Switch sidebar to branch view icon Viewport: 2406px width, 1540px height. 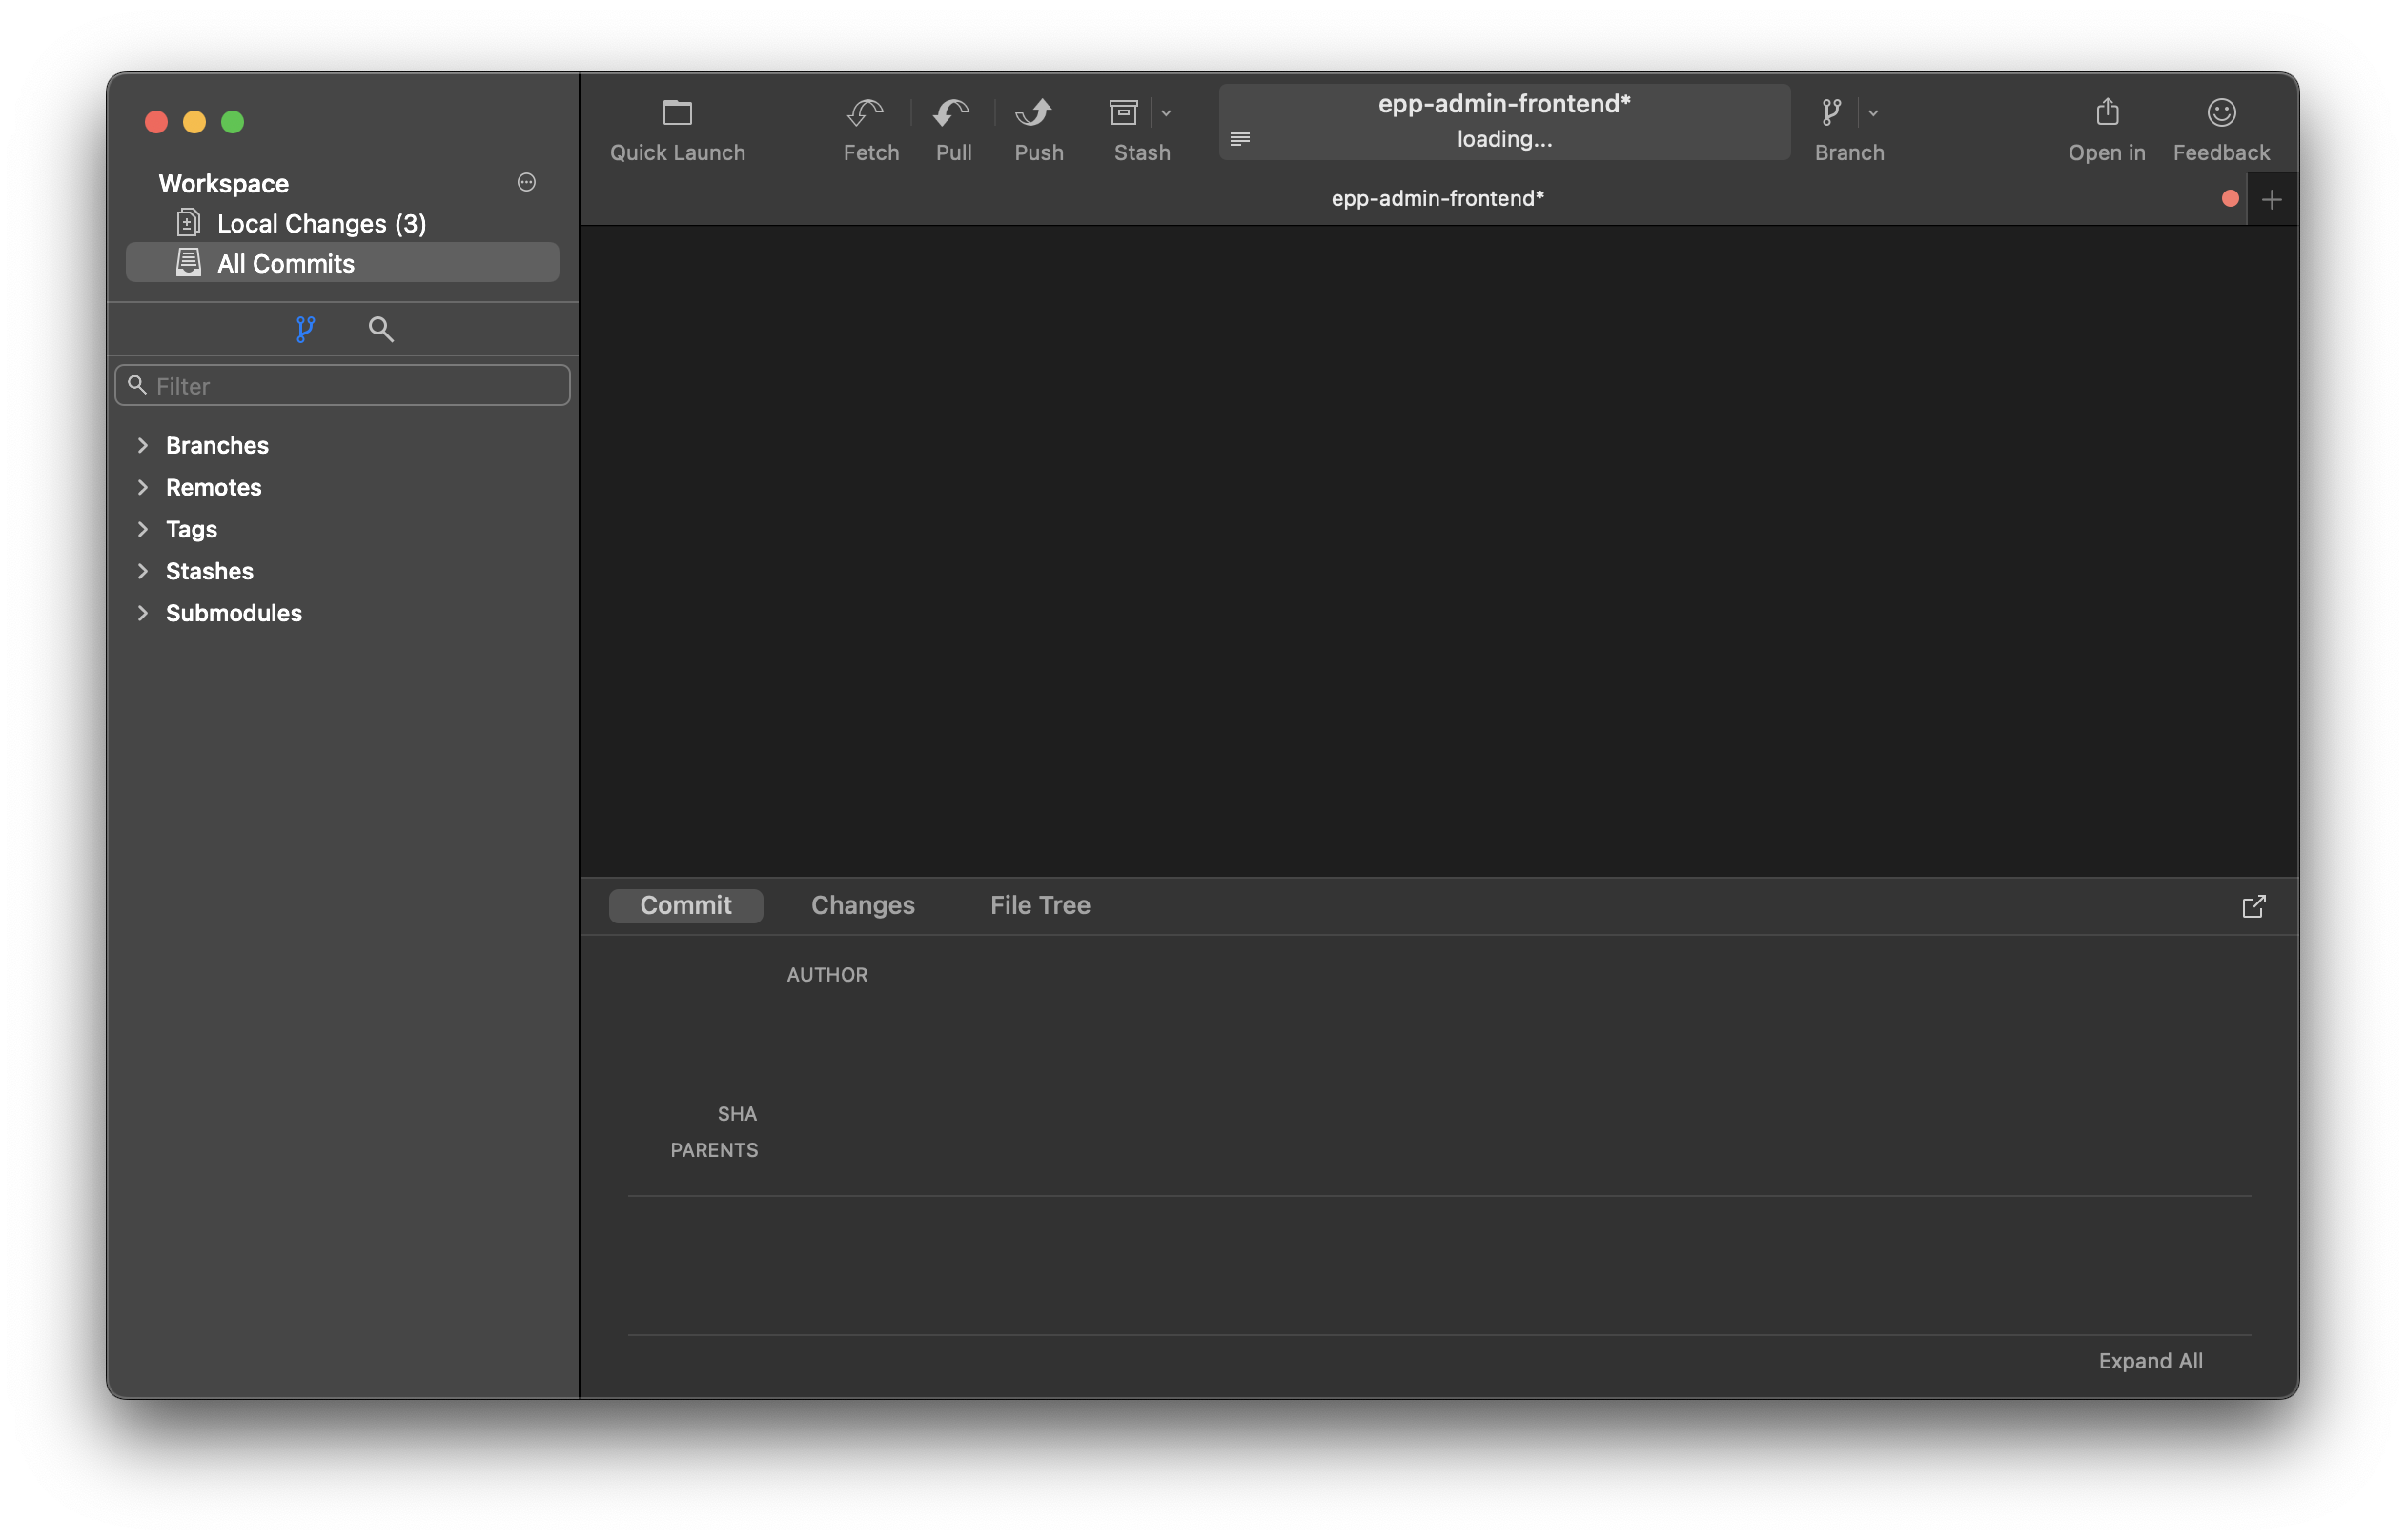click(x=305, y=329)
